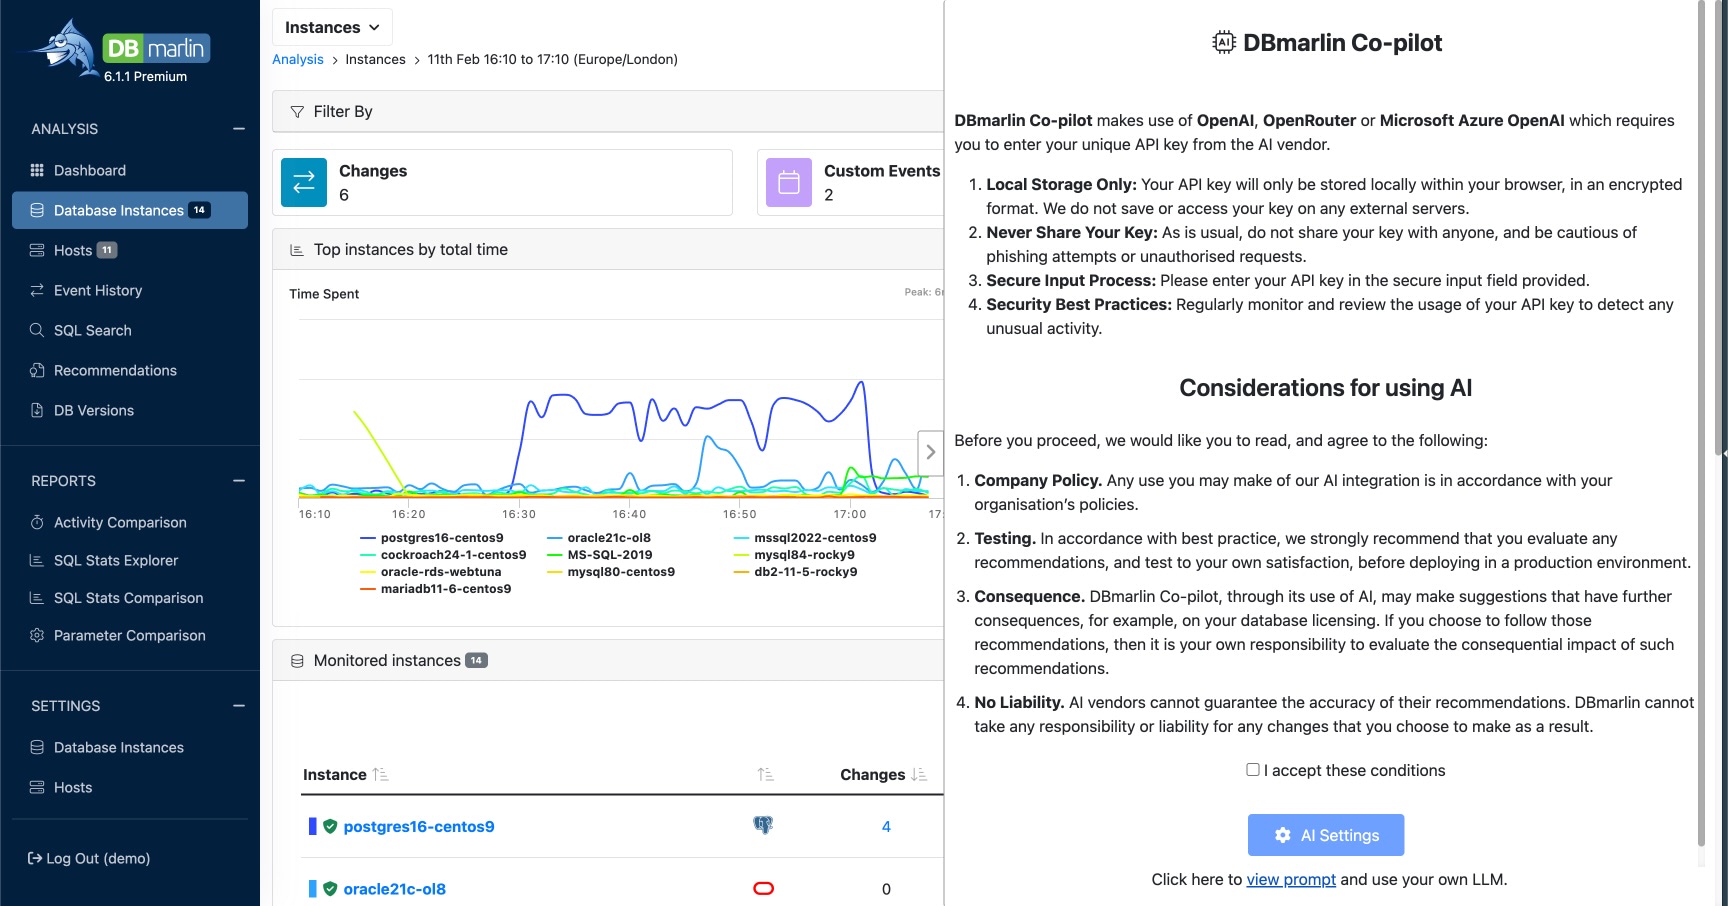Open SQL Search in the sidebar
This screenshot has width=1728, height=906.
click(x=92, y=330)
